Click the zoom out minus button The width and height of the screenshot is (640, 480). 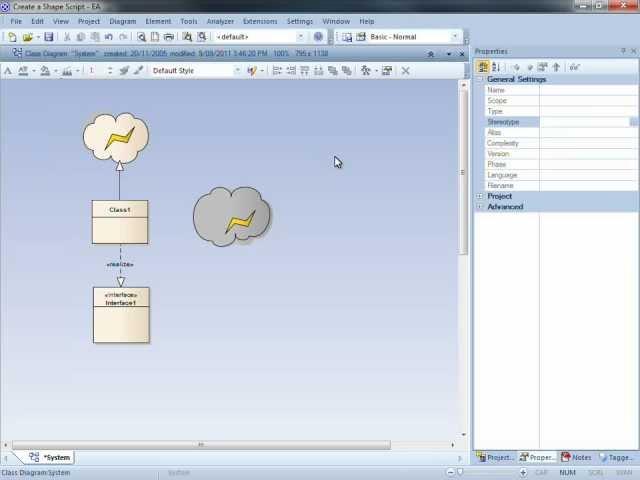point(450,473)
